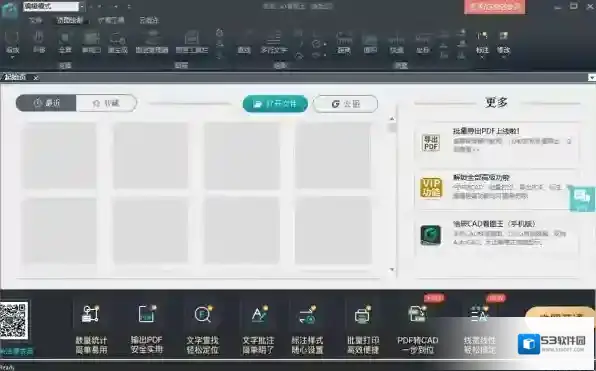Open the floating chat feedback icon
Image resolution: width=596 pixels, height=371 pixels.
582,198
